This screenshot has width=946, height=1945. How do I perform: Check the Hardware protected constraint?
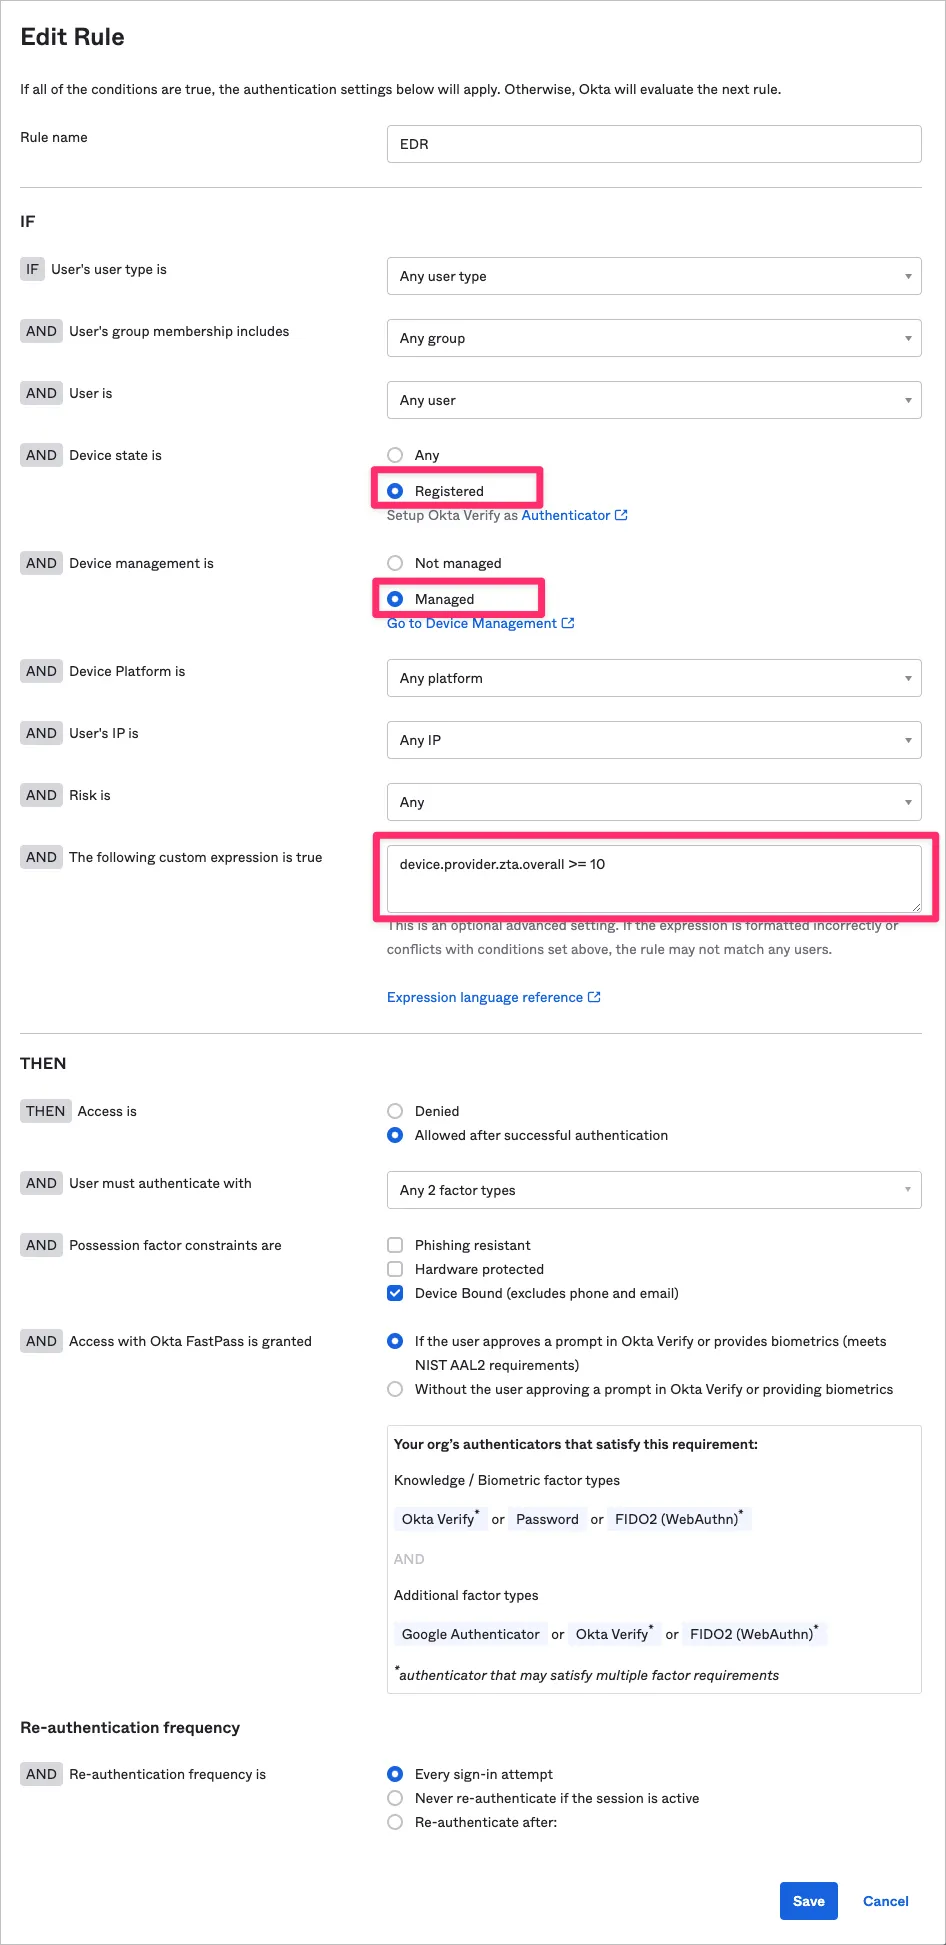click(x=395, y=1269)
